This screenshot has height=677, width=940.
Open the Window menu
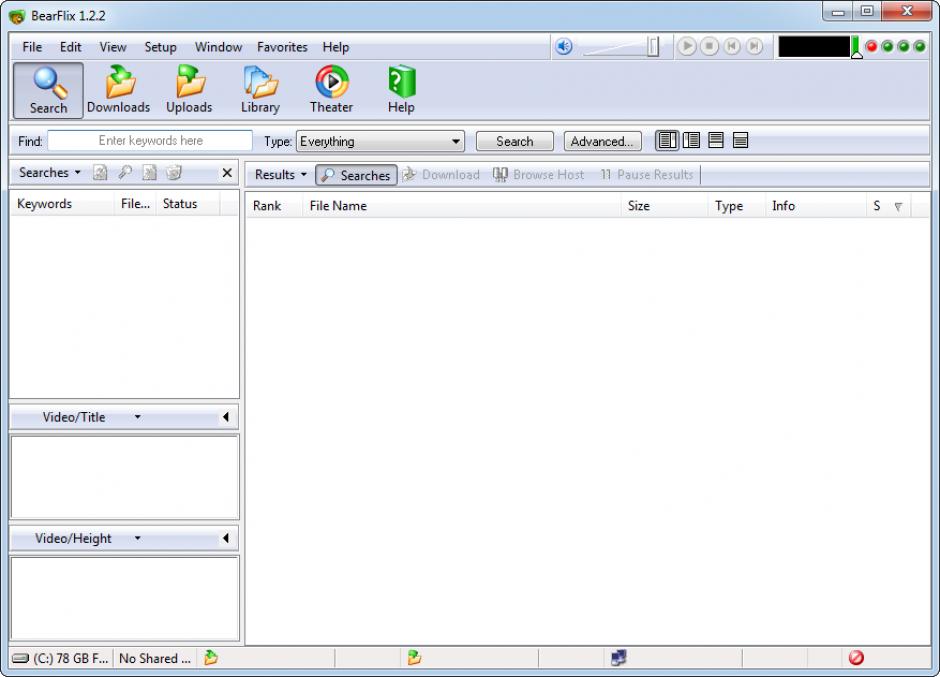point(218,47)
